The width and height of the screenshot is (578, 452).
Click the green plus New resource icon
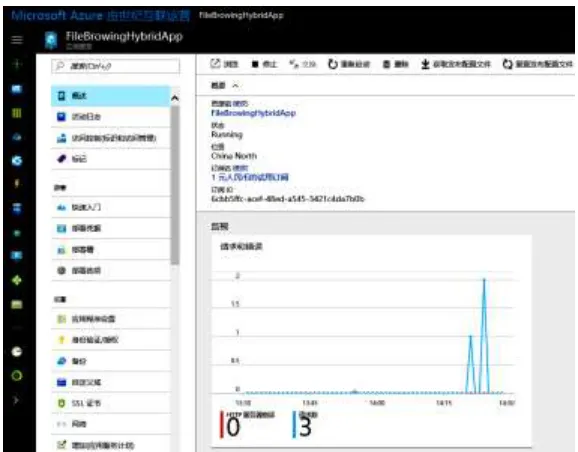pyautogui.click(x=17, y=64)
